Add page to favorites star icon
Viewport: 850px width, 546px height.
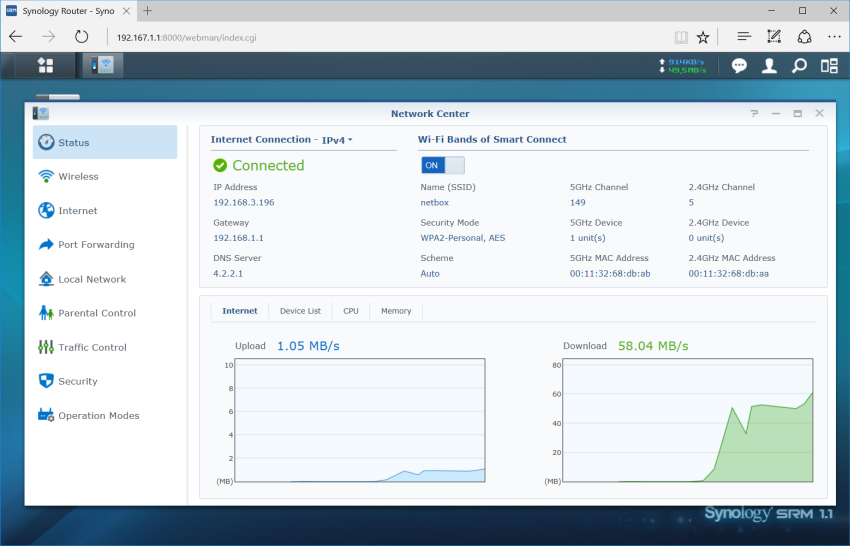tap(703, 37)
